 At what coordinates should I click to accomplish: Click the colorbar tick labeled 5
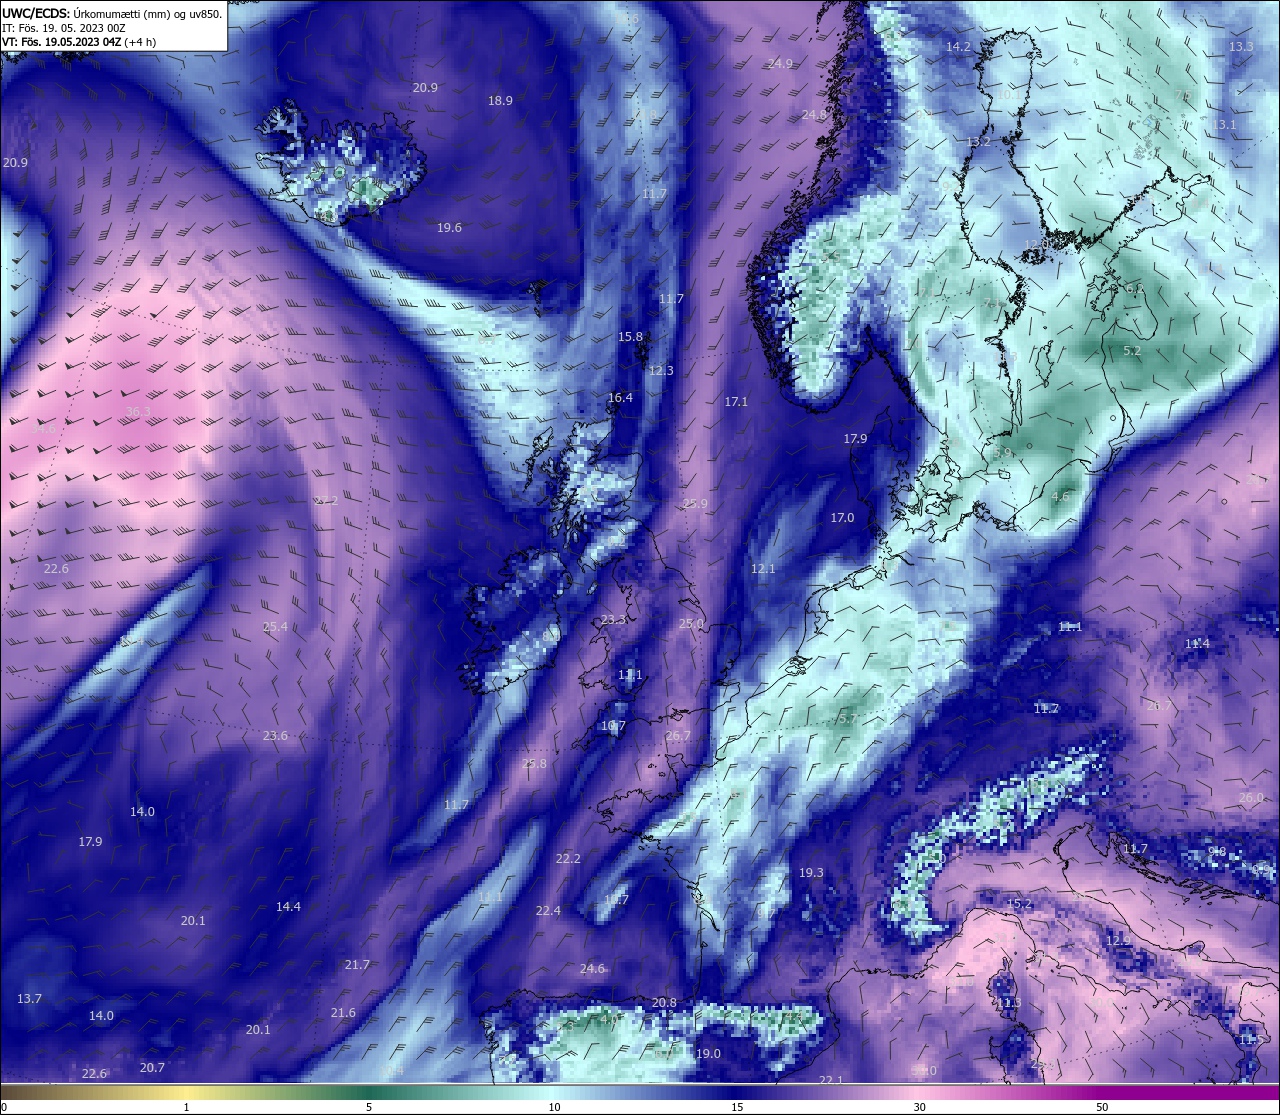tap(369, 1107)
